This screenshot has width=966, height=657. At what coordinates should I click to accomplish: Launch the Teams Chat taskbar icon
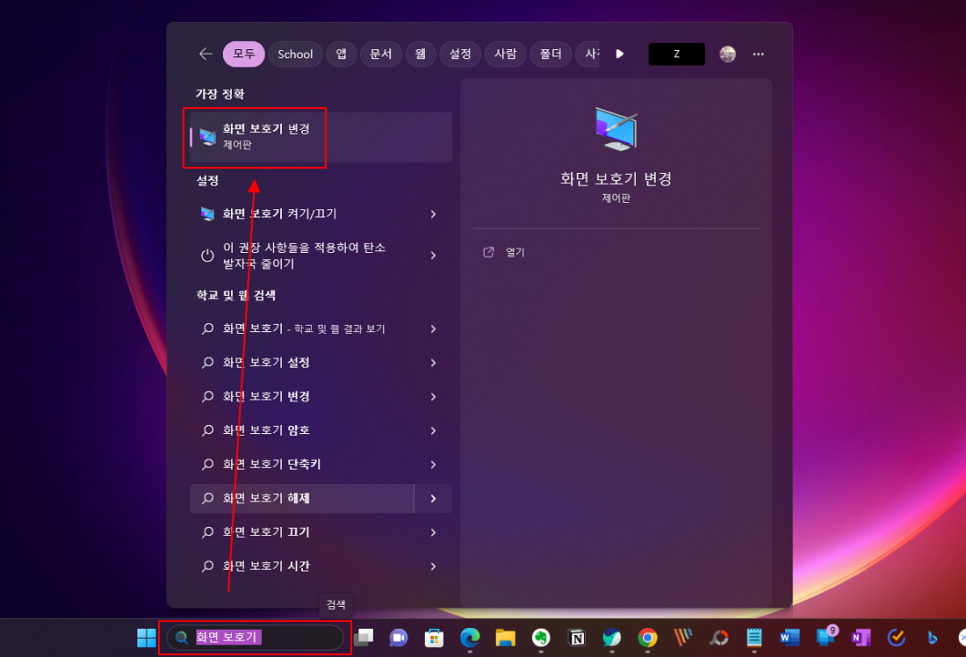pyautogui.click(x=399, y=638)
